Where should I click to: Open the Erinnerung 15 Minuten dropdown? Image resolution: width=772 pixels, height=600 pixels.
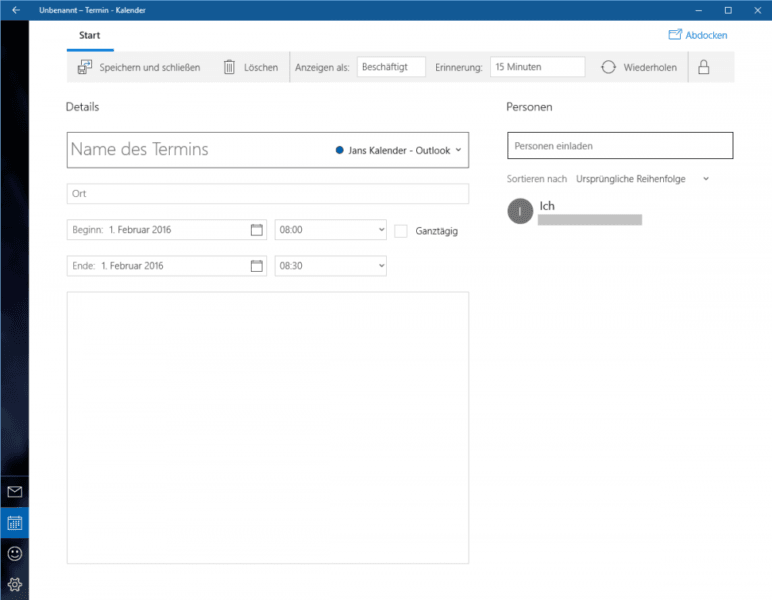coord(538,67)
